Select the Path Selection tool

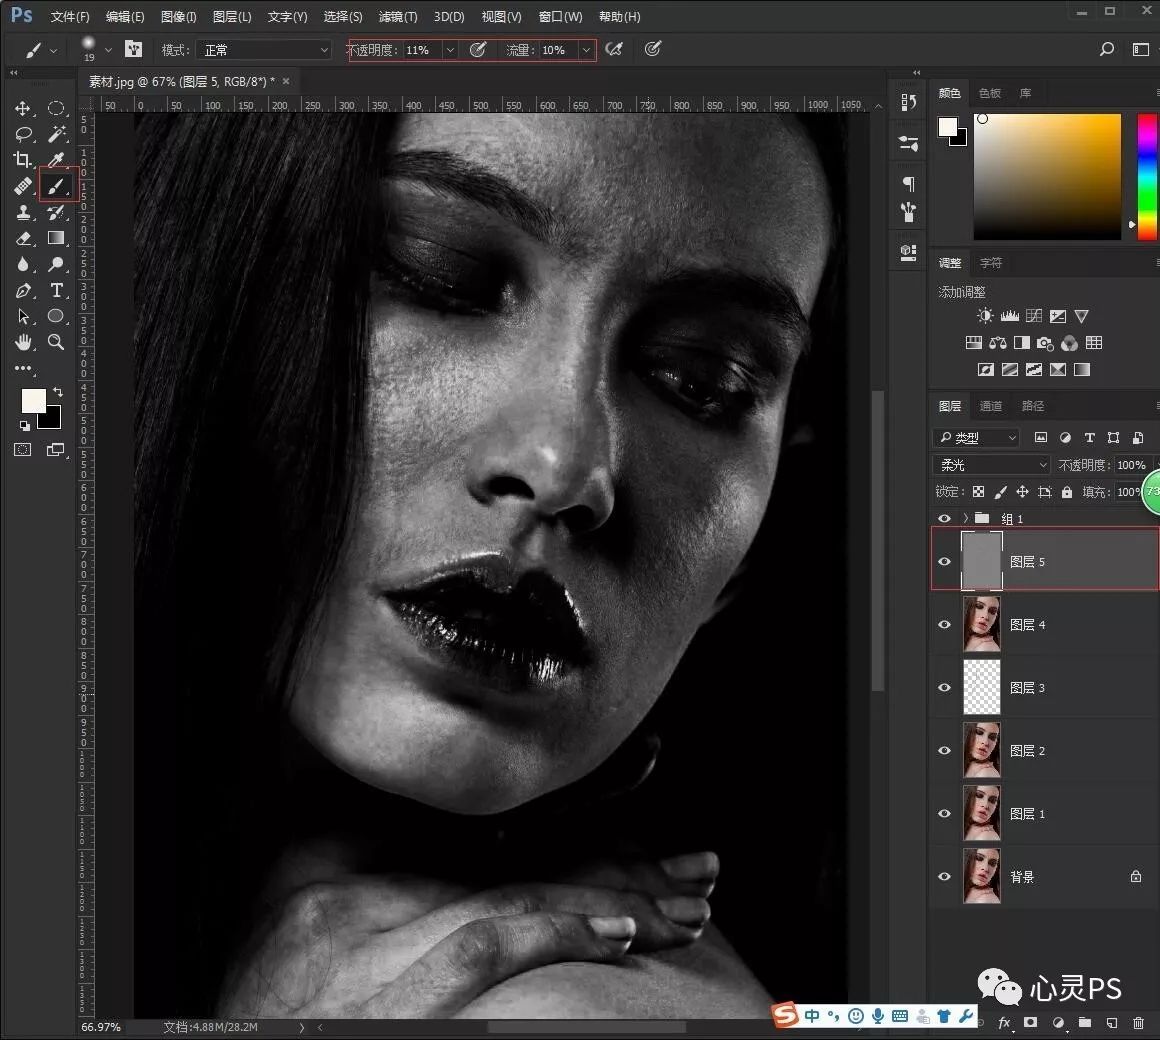22,317
